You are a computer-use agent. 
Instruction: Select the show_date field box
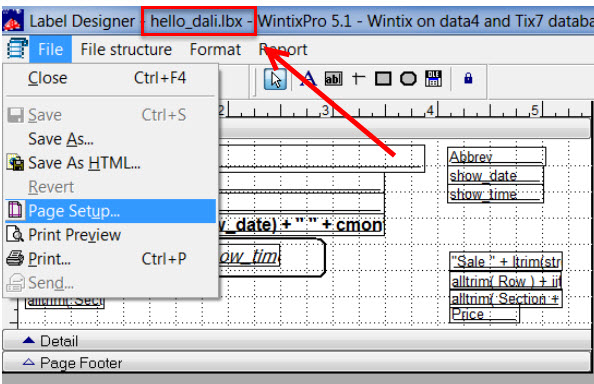pyautogui.click(x=495, y=175)
